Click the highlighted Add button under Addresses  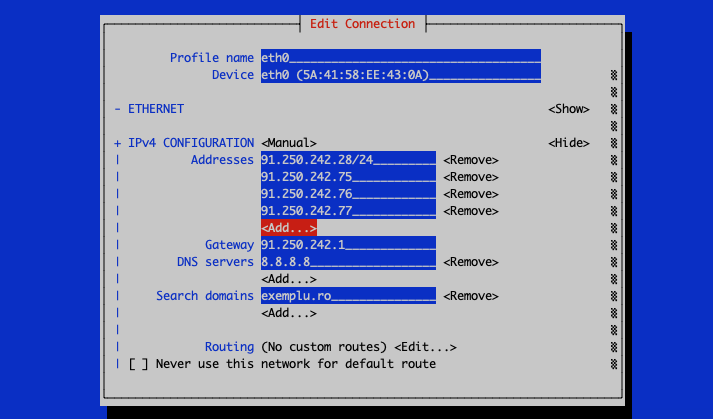(x=289, y=228)
